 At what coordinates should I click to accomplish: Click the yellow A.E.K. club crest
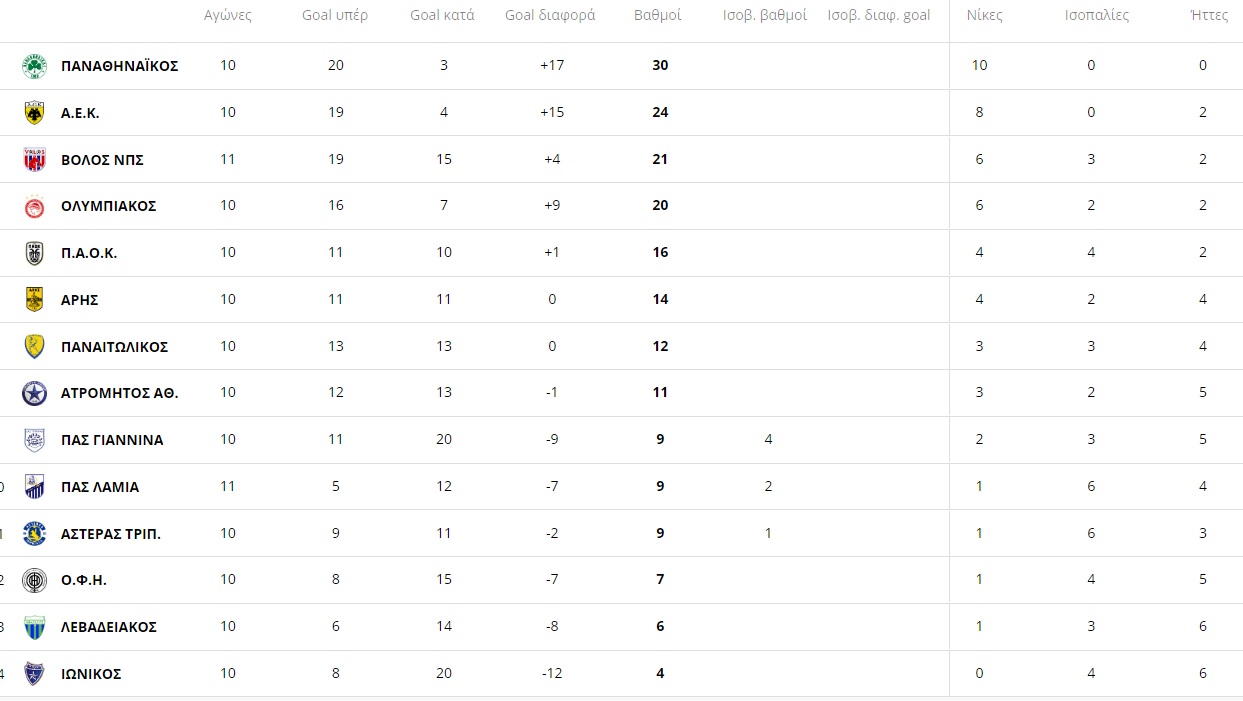tap(35, 113)
